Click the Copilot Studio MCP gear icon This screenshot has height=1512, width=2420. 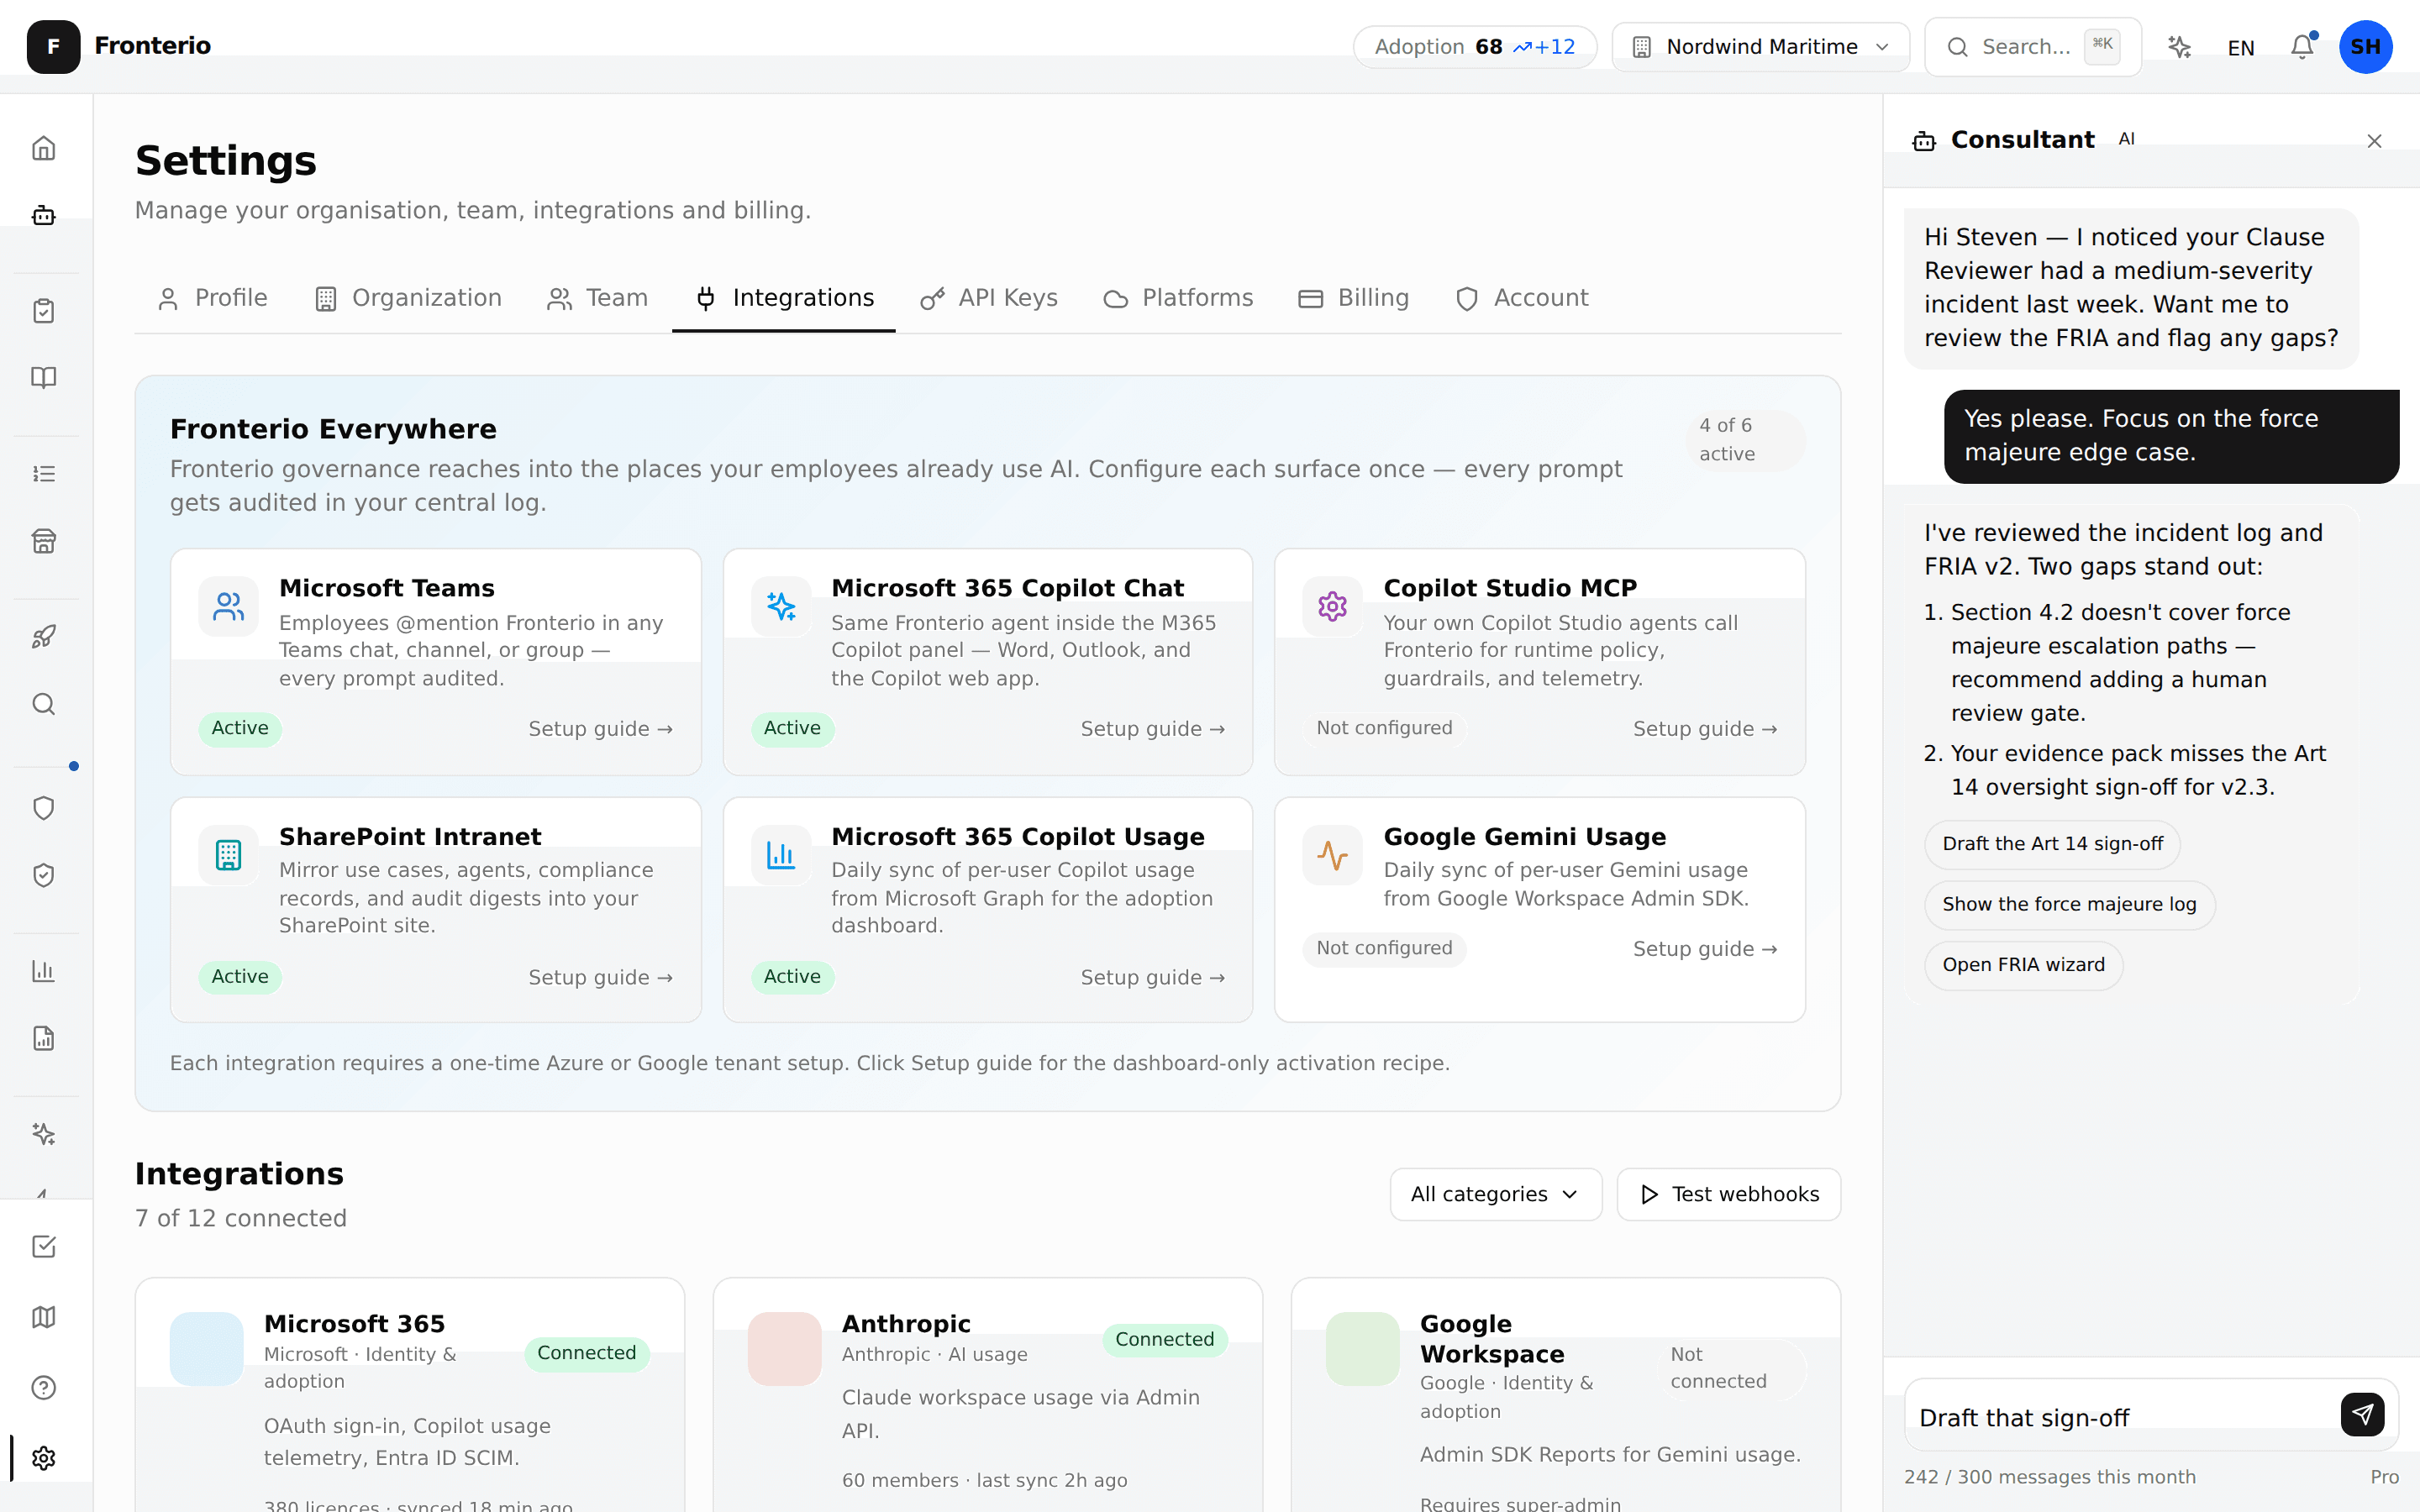1332,607
